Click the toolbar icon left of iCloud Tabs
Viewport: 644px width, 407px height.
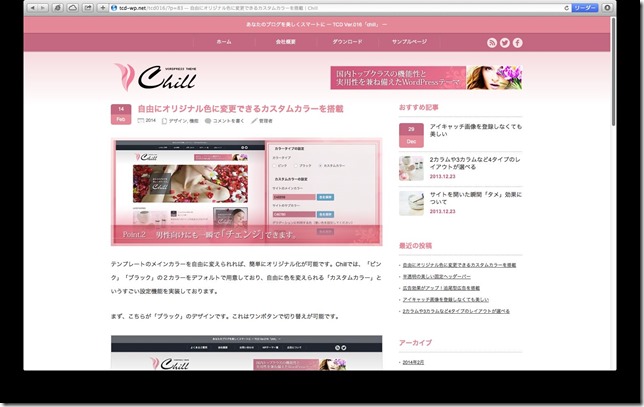coord(58,8)
